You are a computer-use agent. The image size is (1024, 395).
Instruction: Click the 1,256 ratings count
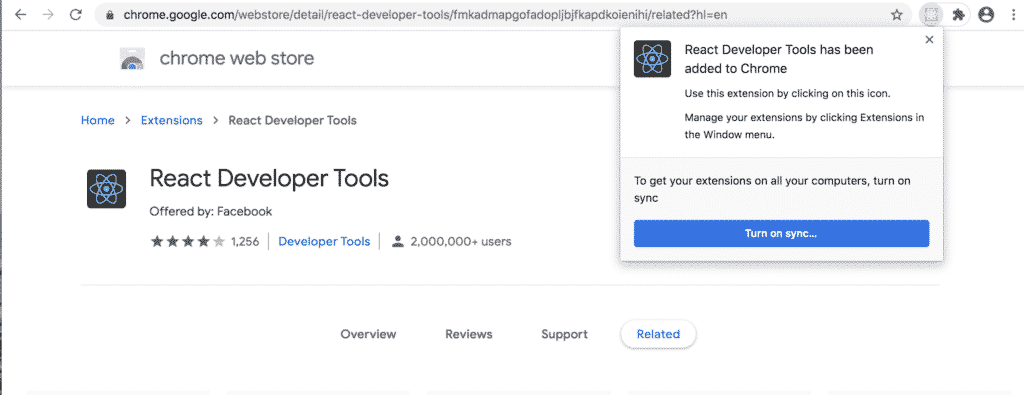(245, 242)
